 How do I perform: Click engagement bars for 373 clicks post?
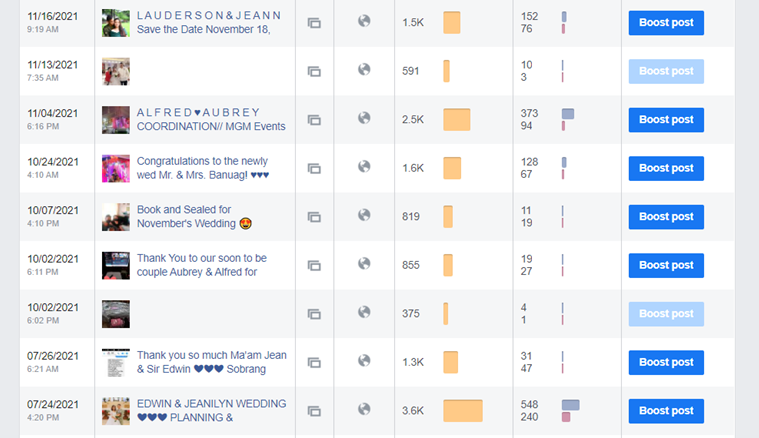click(567, 119)
